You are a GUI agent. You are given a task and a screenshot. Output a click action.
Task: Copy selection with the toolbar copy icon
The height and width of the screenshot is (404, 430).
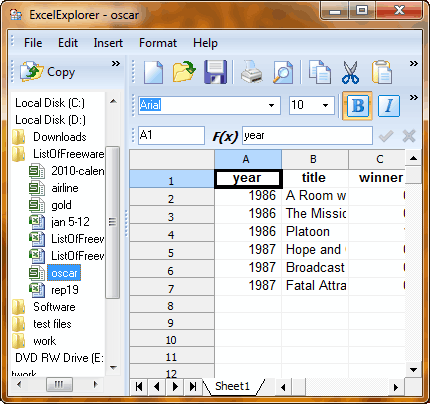[319, 72]
